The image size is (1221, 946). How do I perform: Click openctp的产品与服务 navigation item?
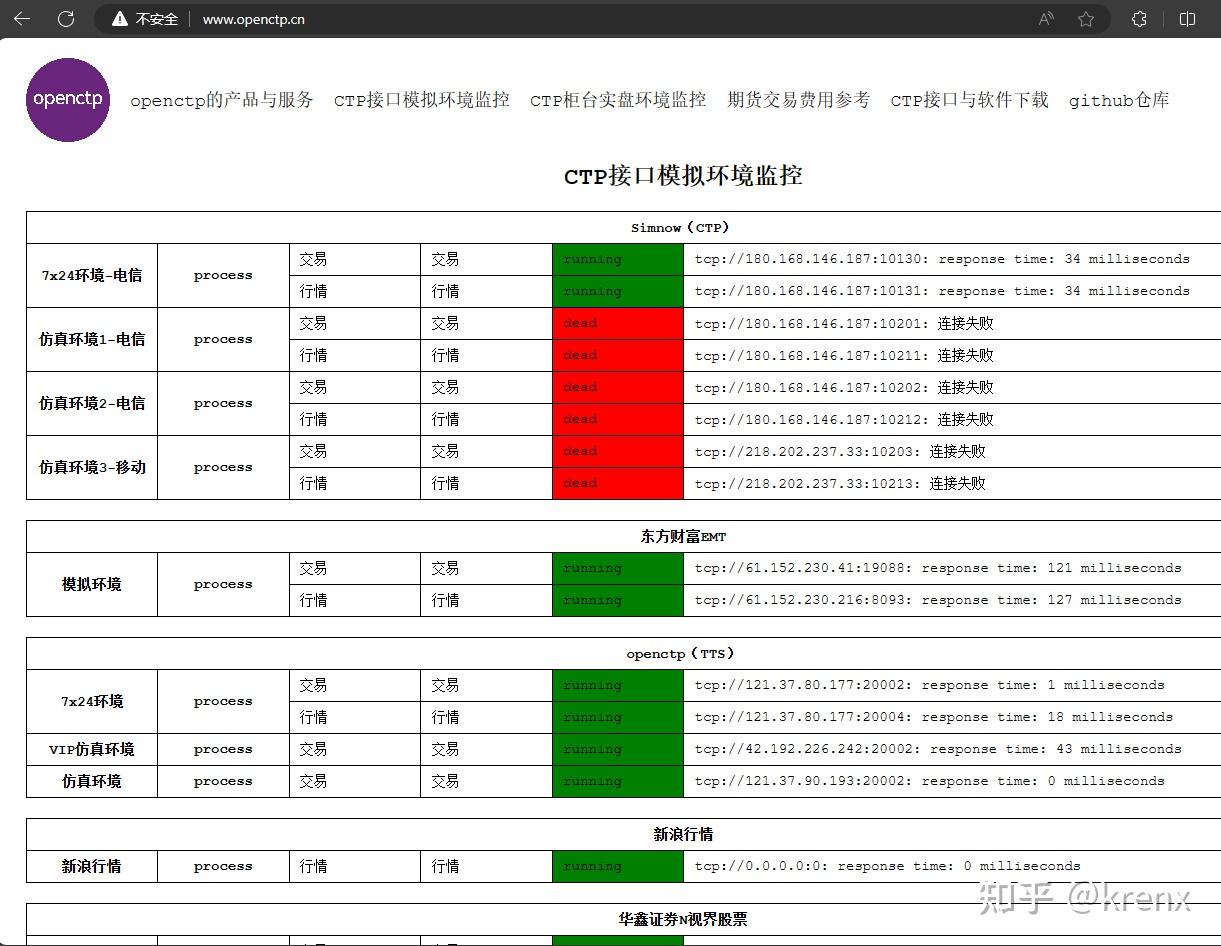click(221, 100)
